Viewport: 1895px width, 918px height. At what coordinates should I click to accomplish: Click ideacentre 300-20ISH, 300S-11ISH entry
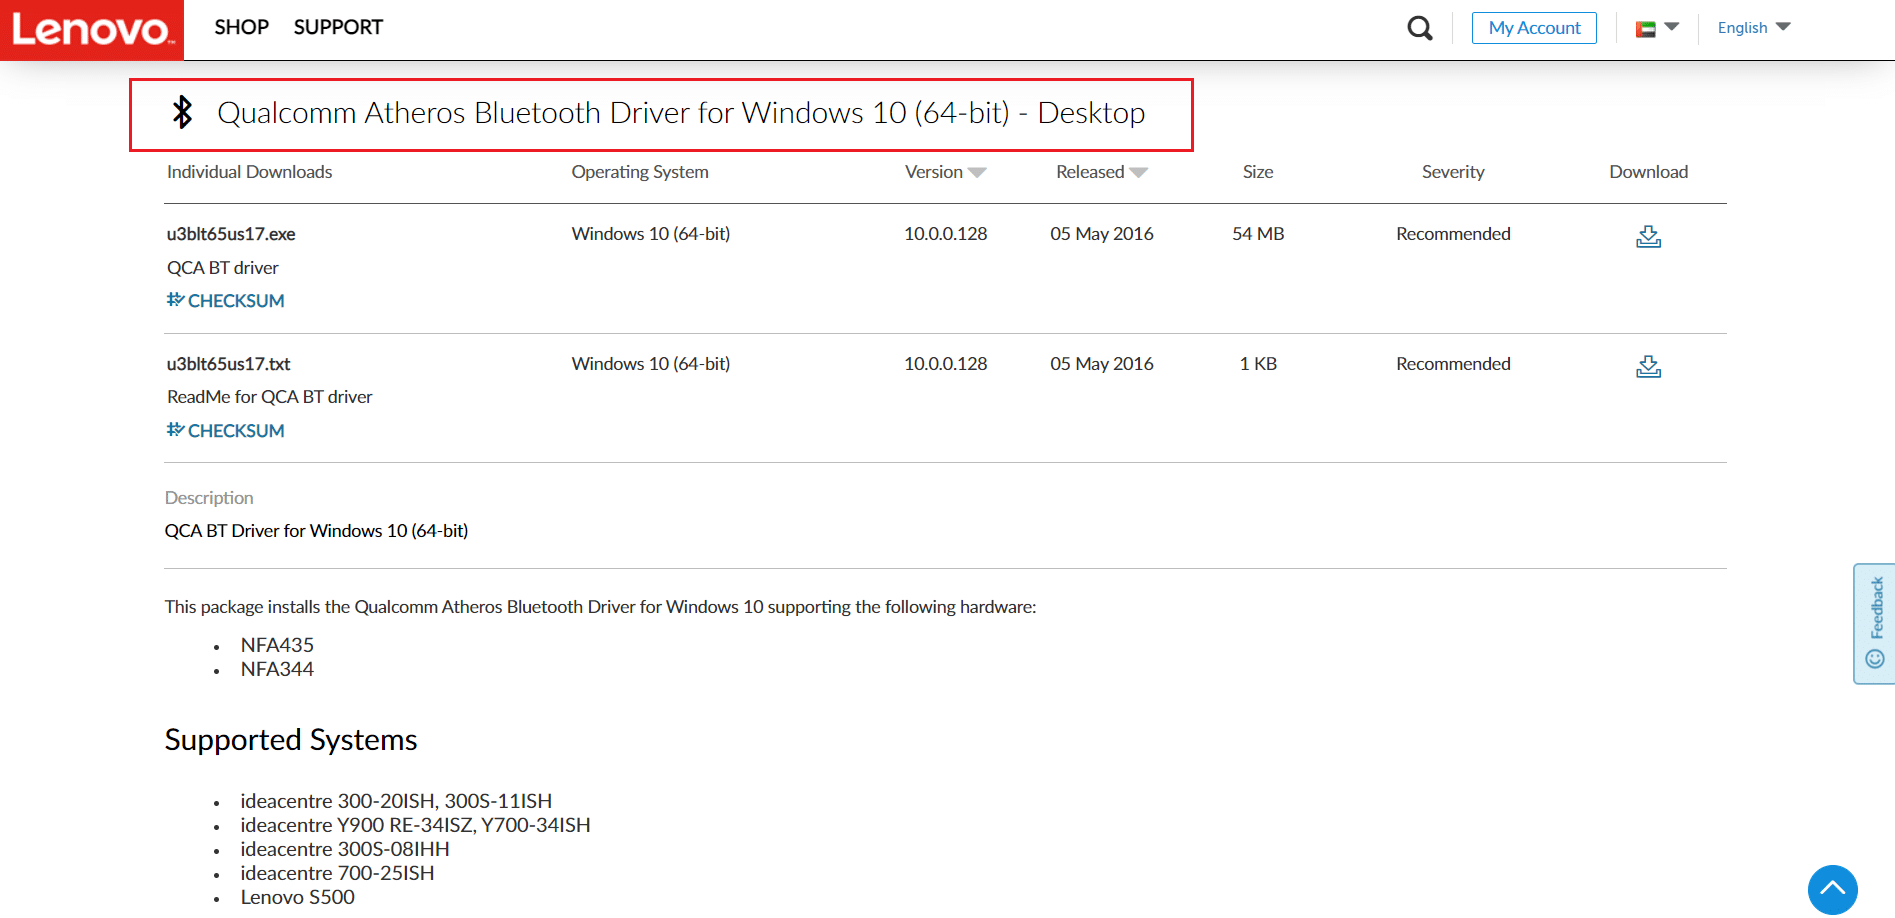[x=396, y=801]
